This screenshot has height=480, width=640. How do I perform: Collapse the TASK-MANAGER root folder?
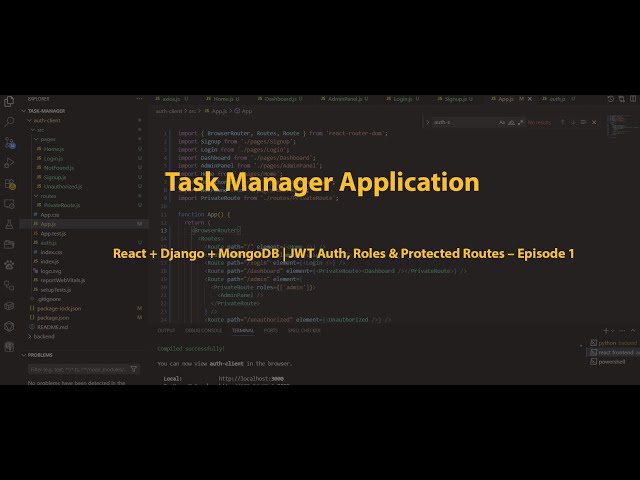[24, 111]
